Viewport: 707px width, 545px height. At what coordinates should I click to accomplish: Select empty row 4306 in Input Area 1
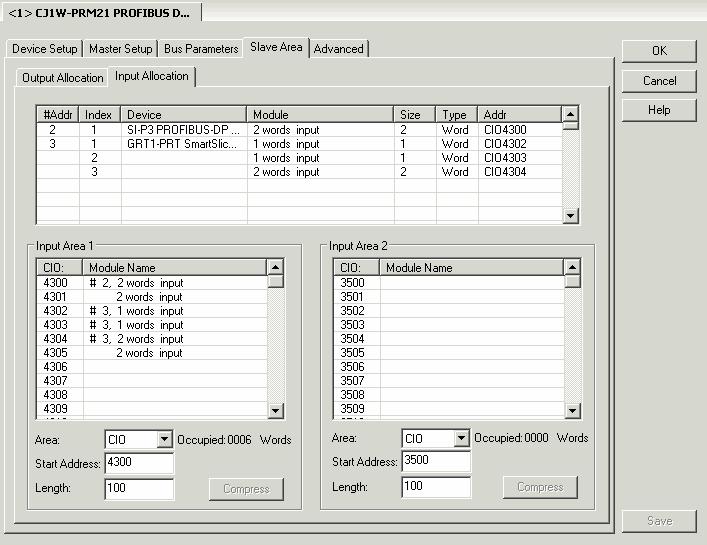point(152,366)
